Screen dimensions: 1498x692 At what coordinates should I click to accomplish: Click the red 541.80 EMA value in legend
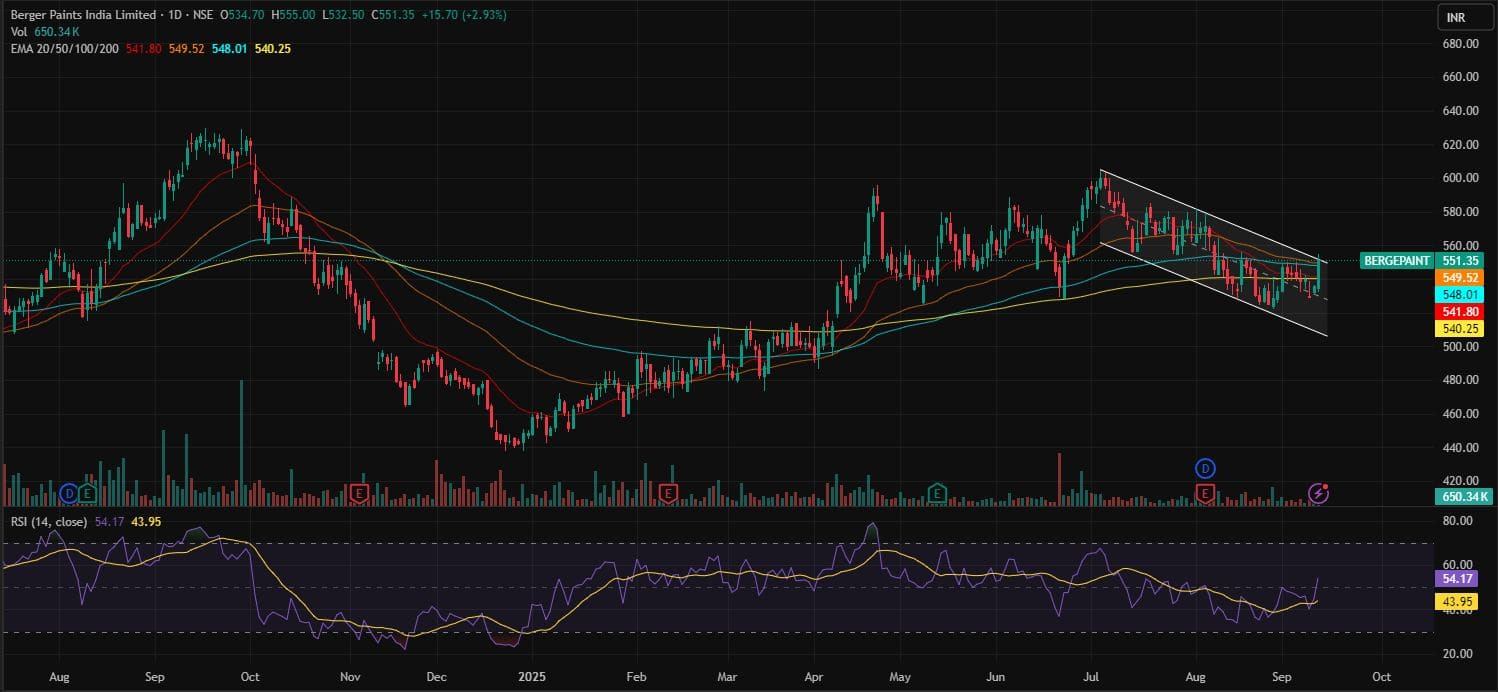[143, 48]
